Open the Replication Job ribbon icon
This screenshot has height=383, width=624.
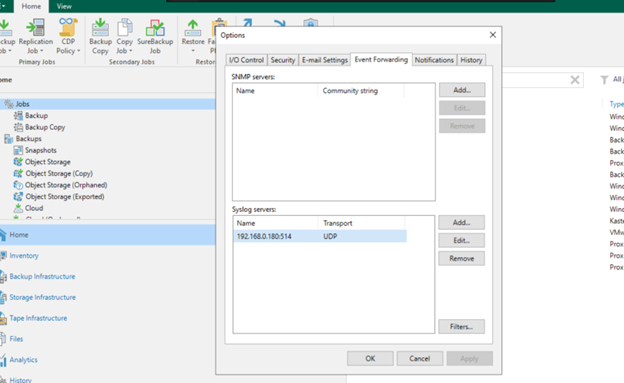[35, 27]
